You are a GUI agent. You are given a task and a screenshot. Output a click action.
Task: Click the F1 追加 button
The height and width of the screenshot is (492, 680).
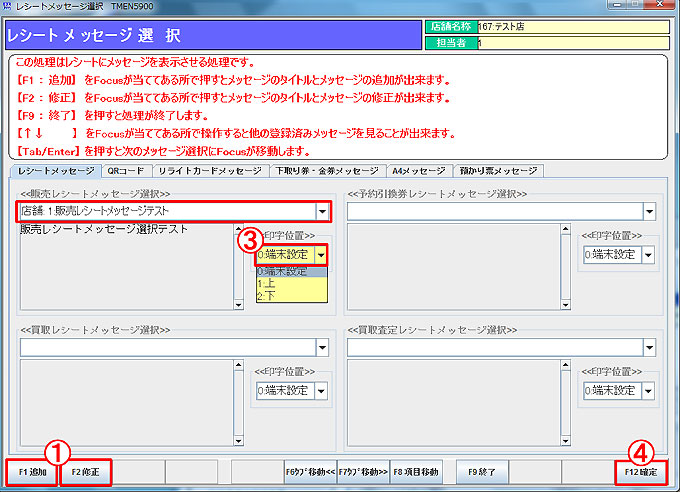pos(32,472)
